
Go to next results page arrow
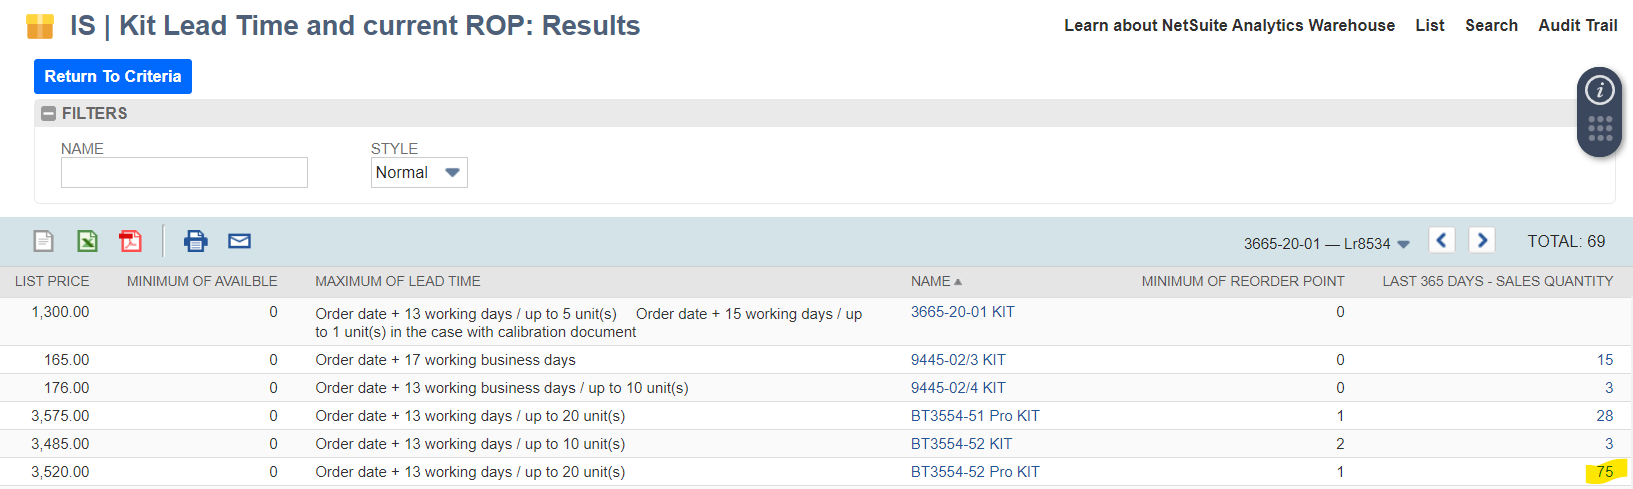click(1482, 240)
